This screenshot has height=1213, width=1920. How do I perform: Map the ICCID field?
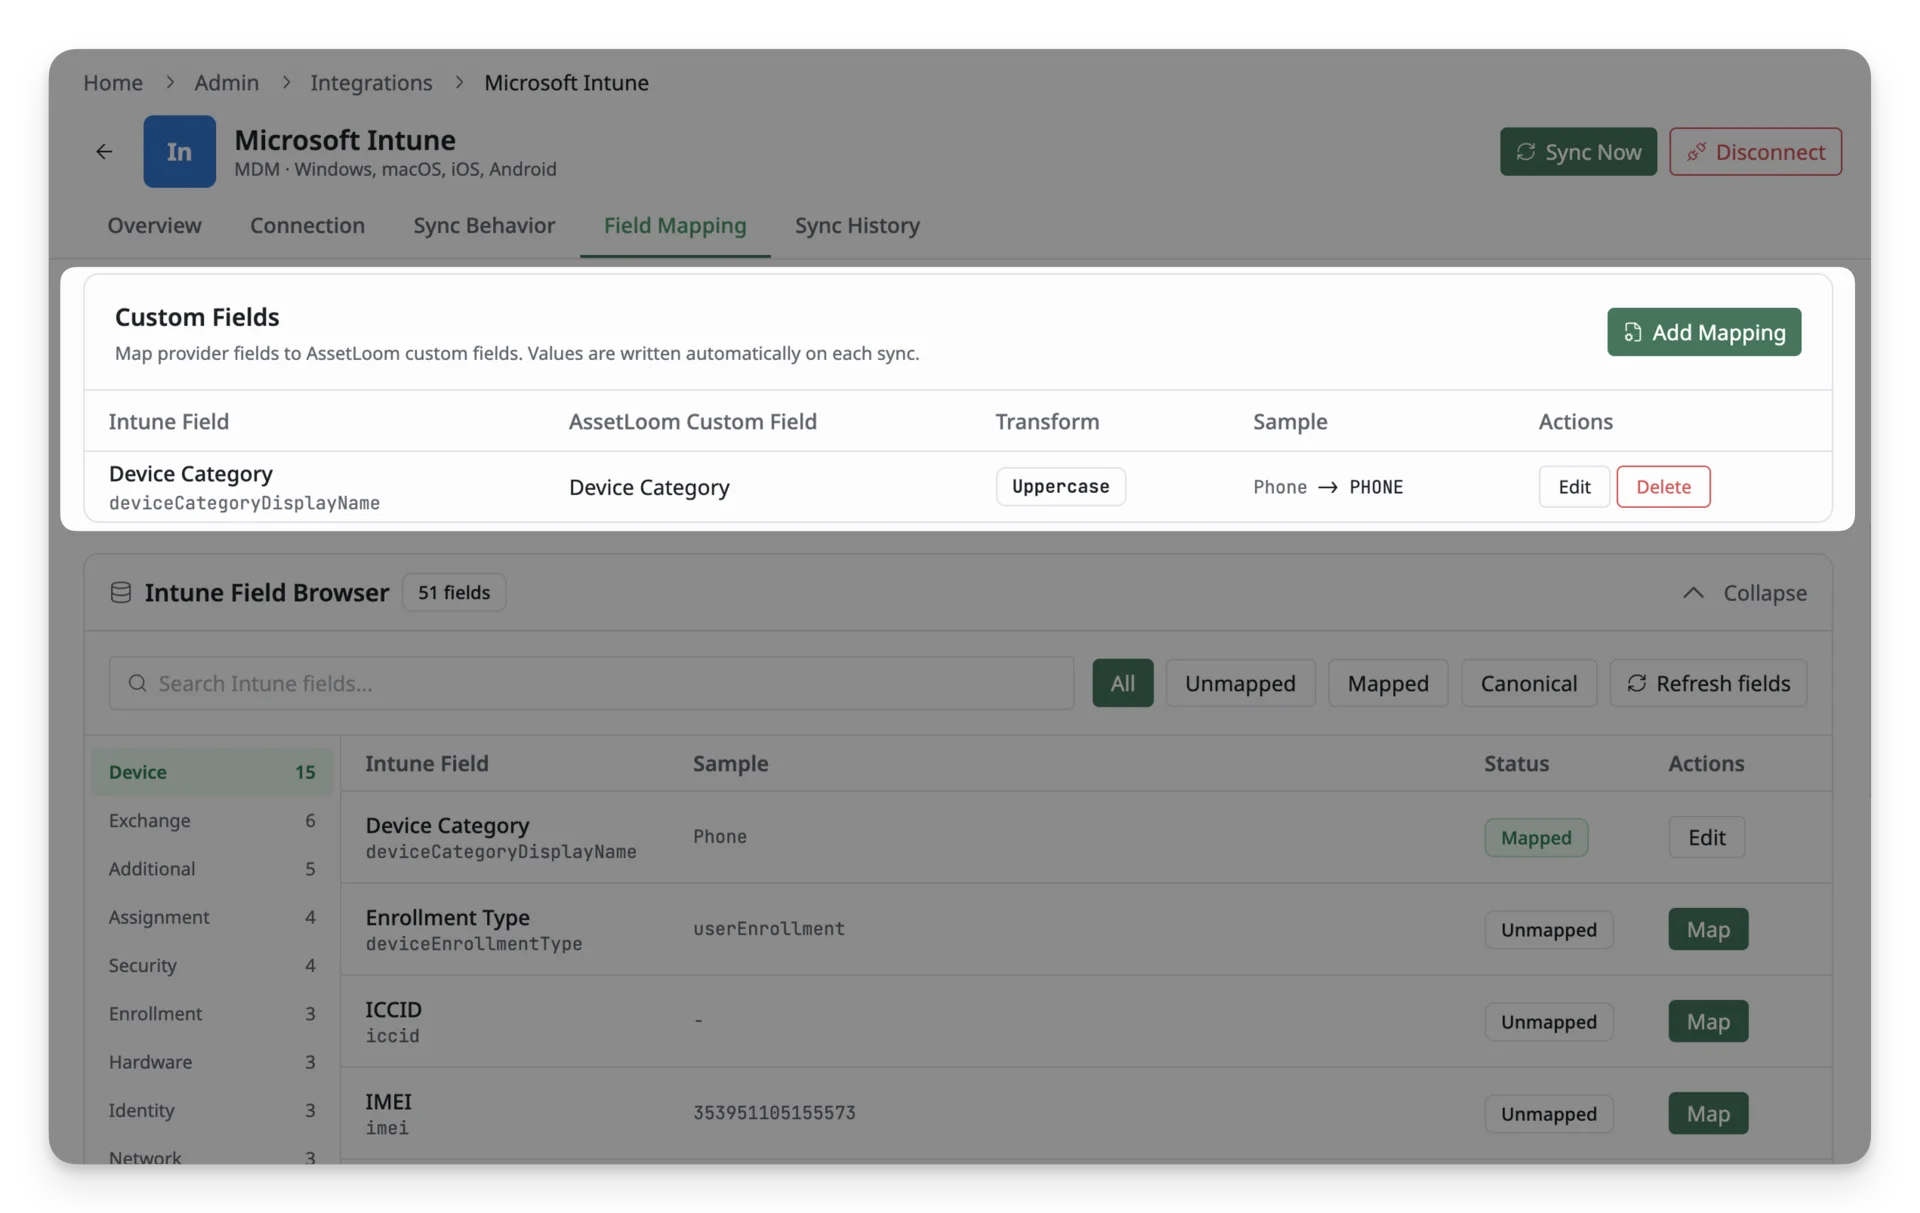[x=1708, y=1022]
